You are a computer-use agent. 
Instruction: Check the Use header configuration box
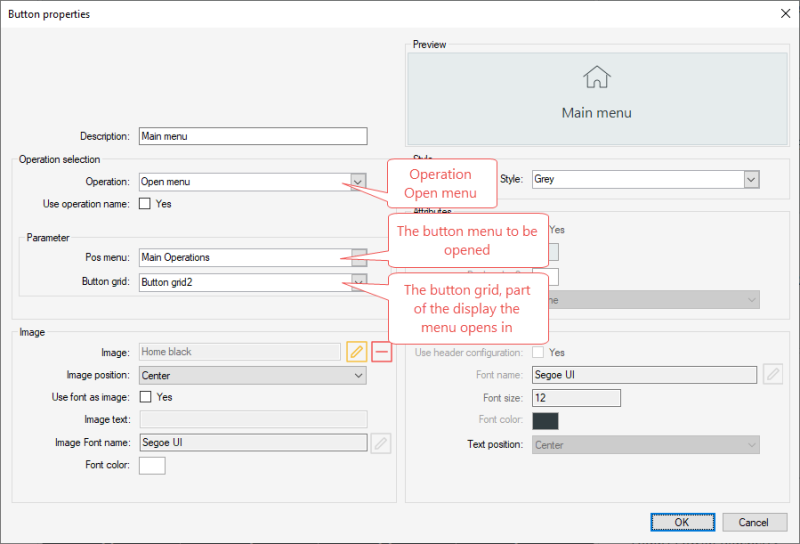click(539, 353)
